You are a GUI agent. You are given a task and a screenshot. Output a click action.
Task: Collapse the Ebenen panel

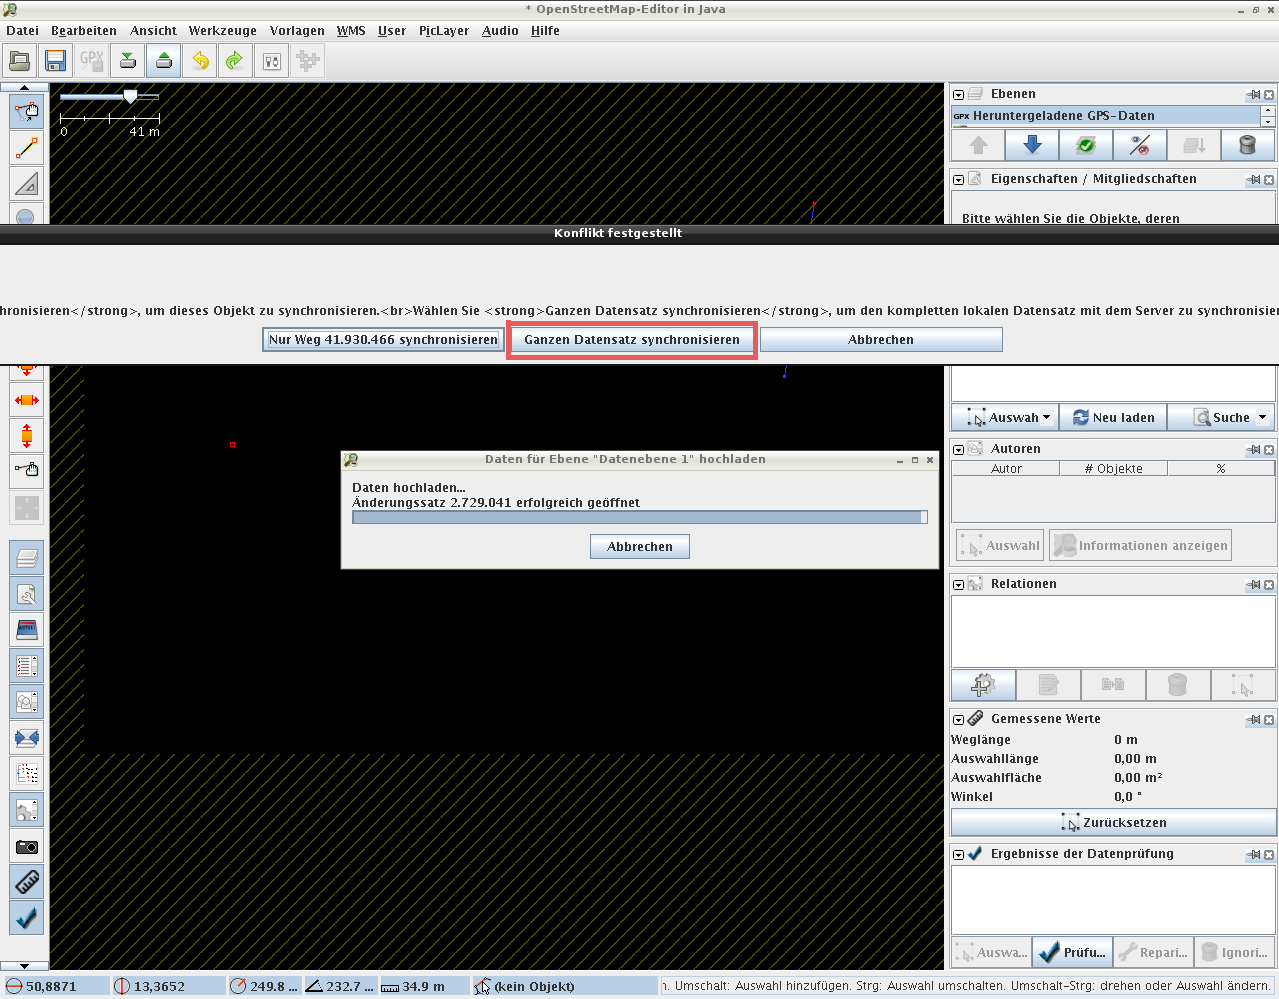tap(959, 95)
